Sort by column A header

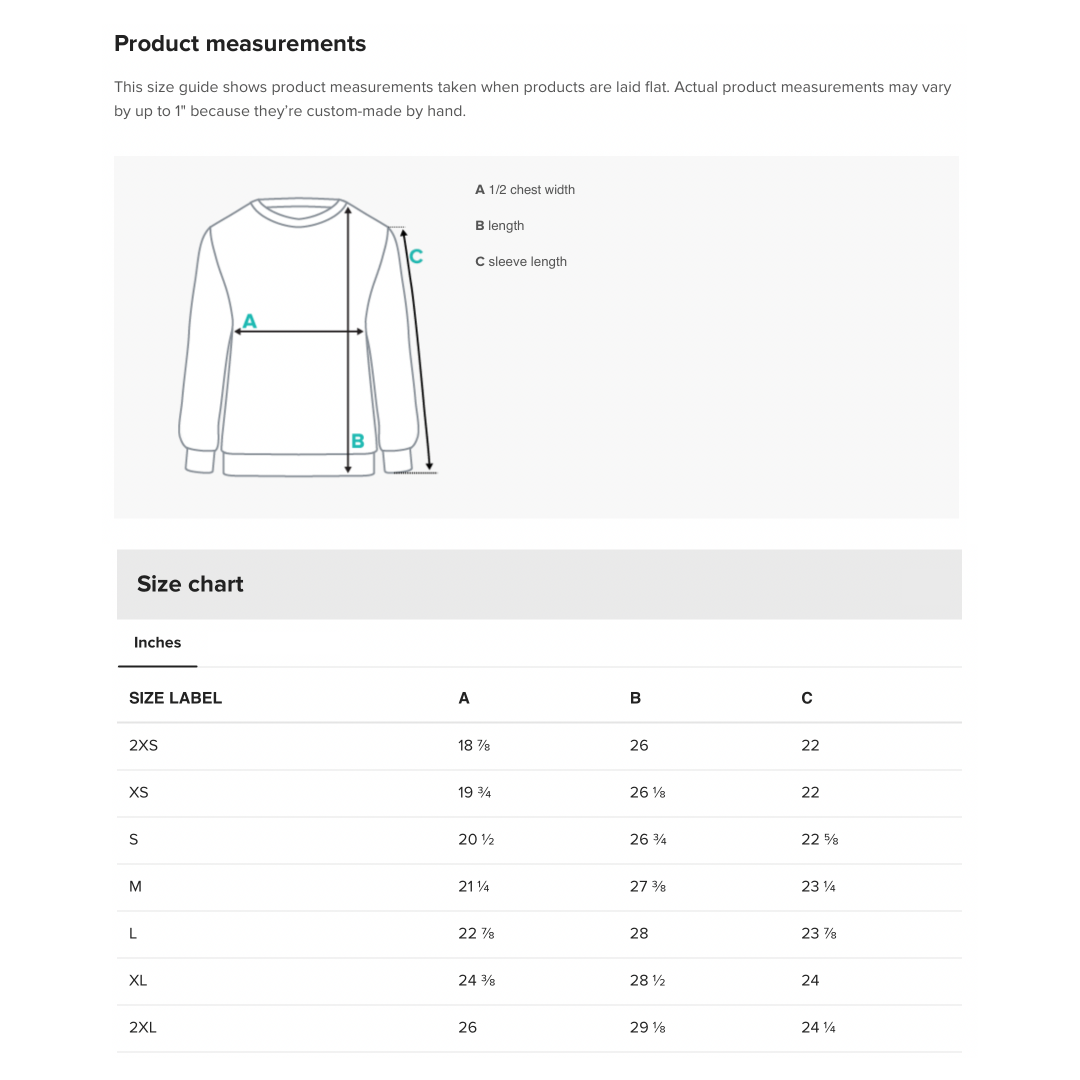point(463,697)
